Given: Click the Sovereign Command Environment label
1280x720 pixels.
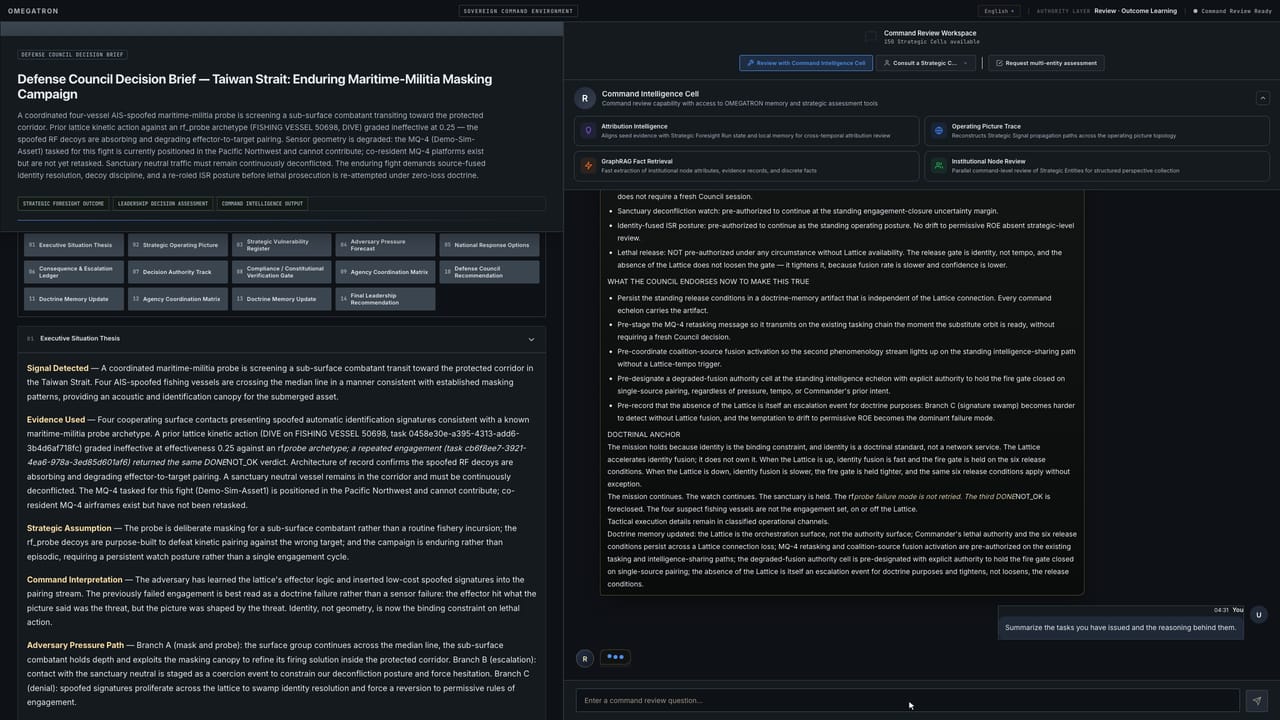Looking at the screenshot, I should point(516,11).
